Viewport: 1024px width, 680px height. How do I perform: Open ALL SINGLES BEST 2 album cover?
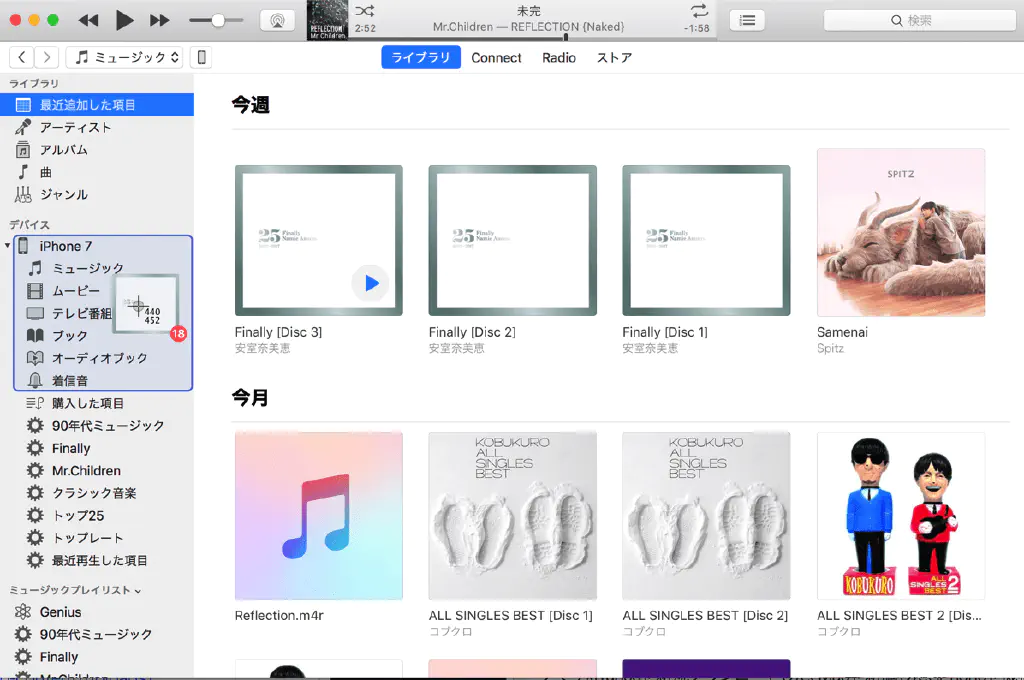click(x=901, y=515)
